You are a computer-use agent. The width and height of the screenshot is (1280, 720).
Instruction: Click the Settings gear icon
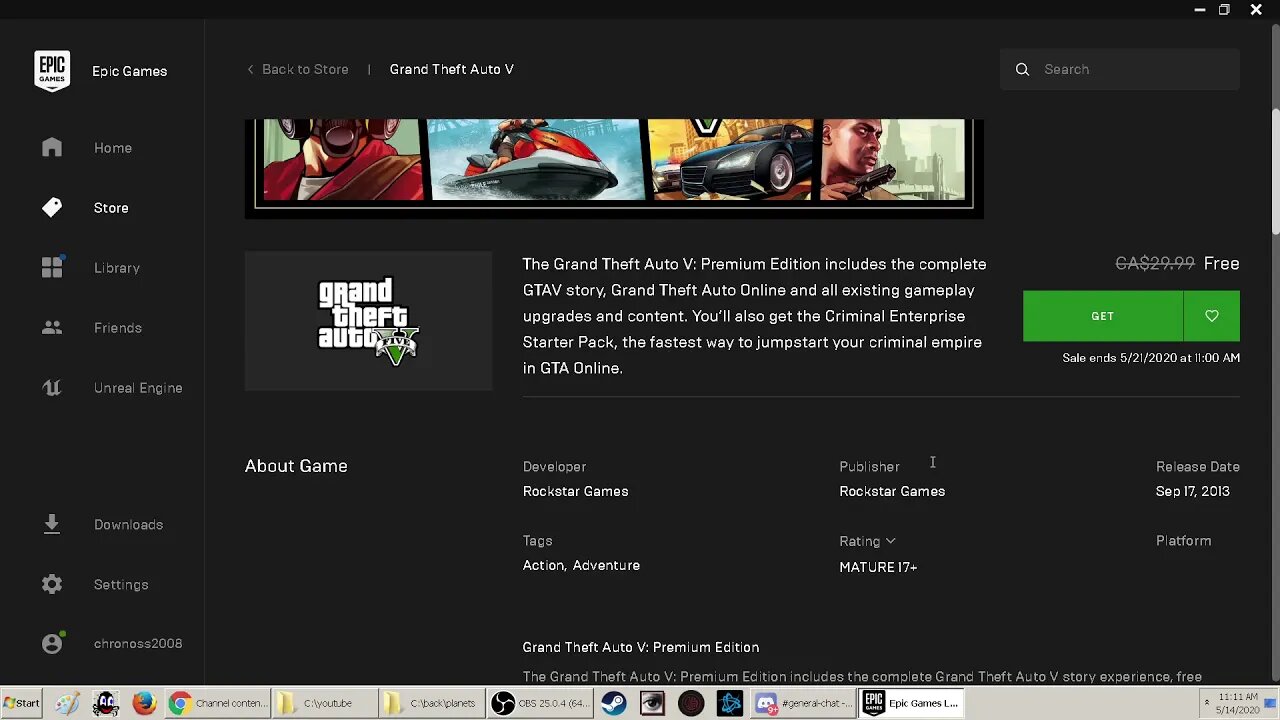(52, 584)
